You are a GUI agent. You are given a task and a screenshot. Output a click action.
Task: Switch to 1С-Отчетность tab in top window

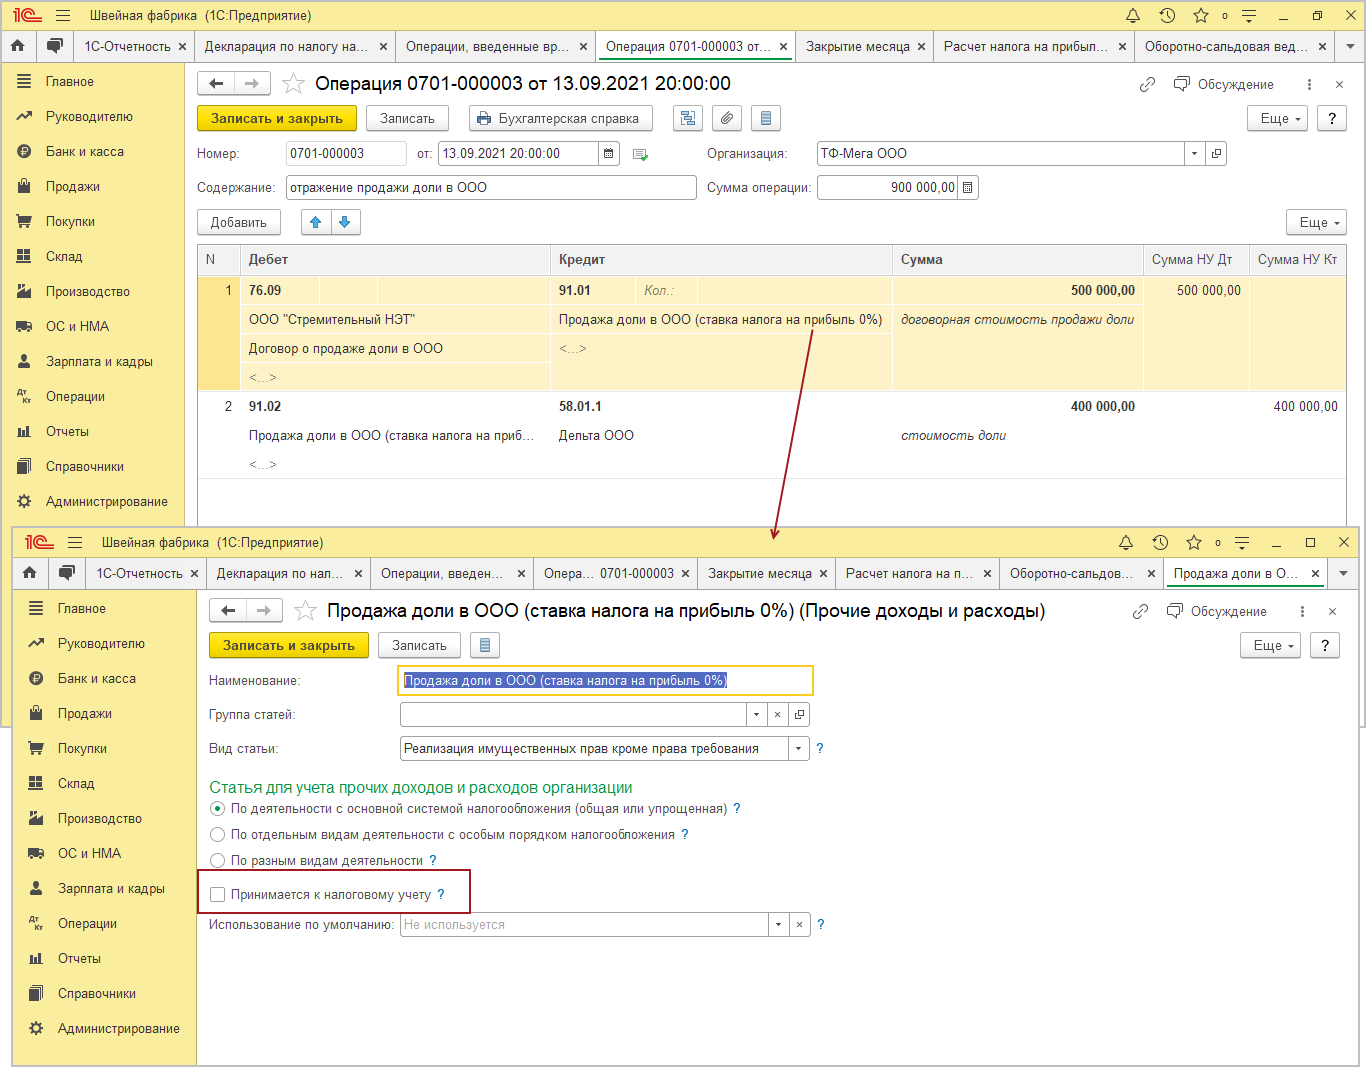[127, 46]
